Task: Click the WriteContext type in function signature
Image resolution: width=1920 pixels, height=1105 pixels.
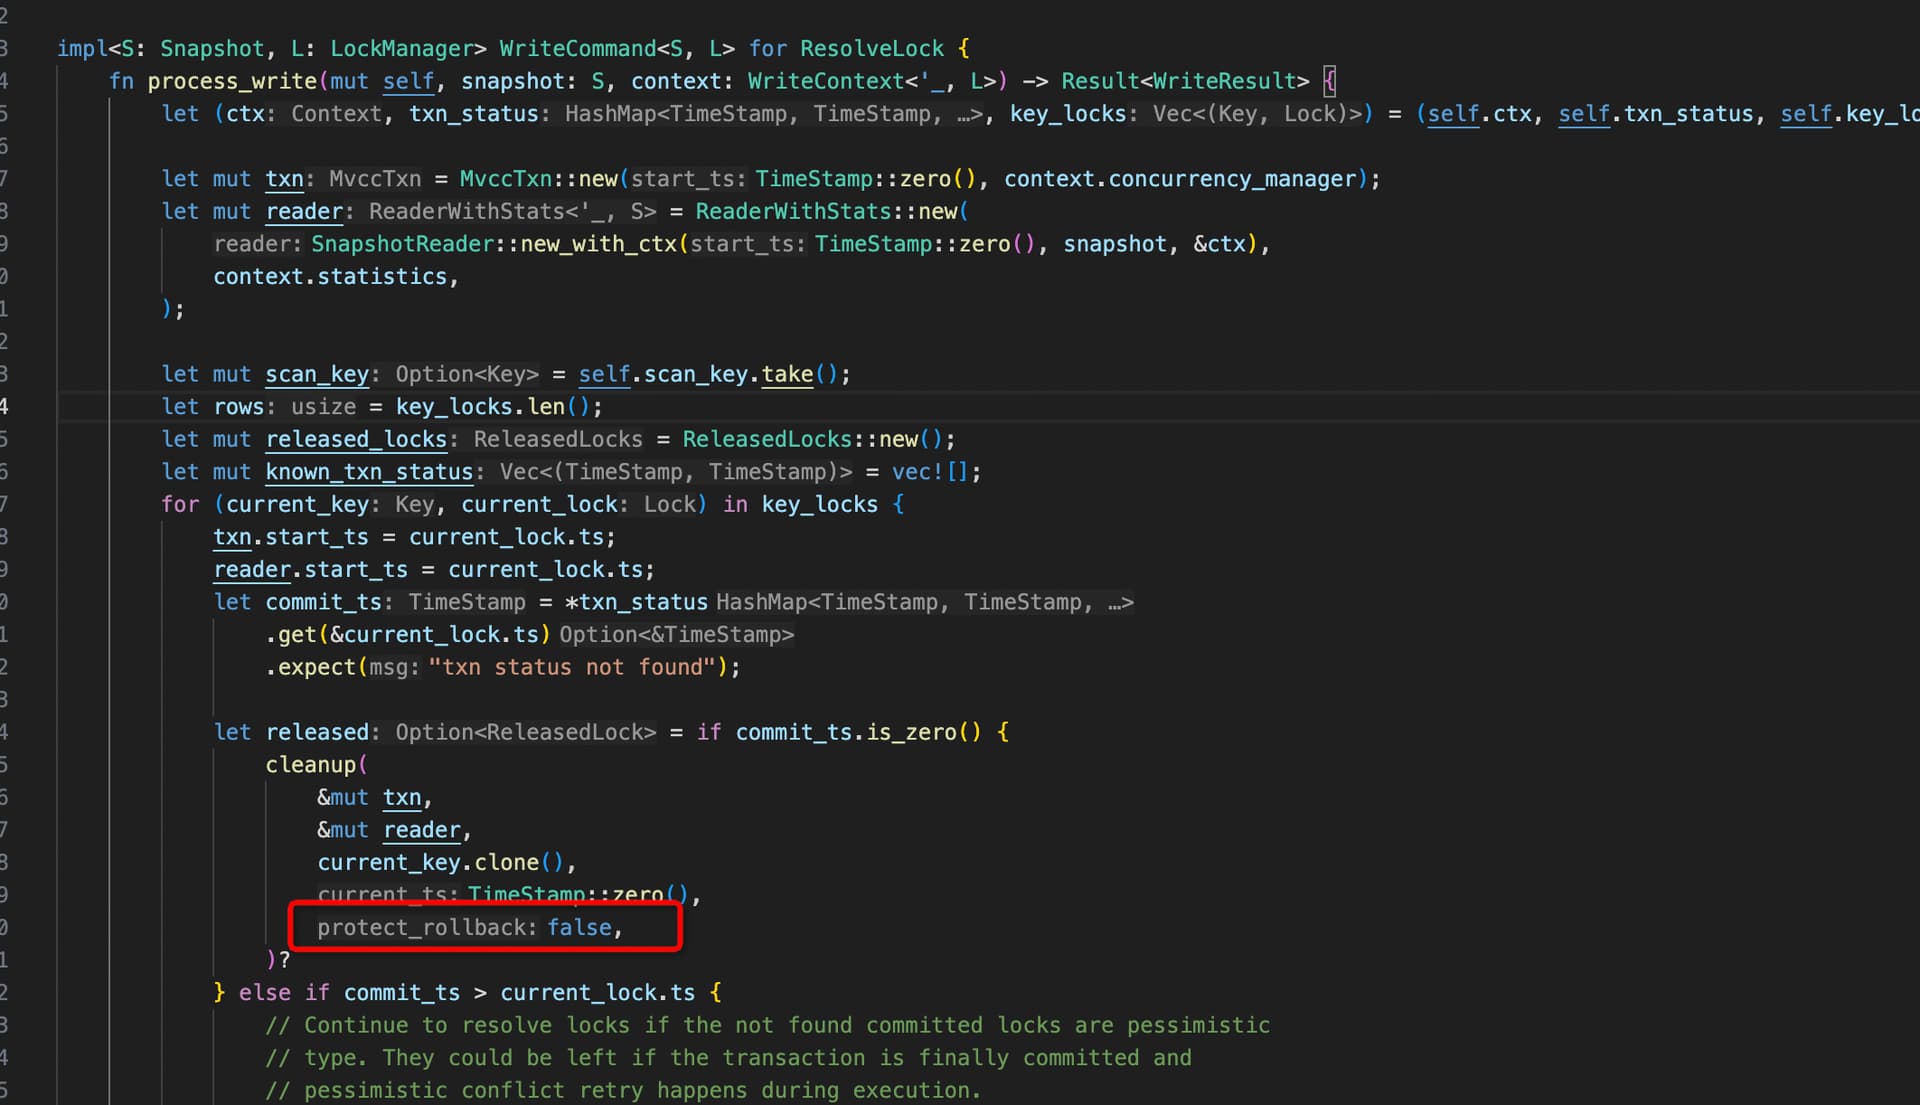Action: (x=825, y=81)
